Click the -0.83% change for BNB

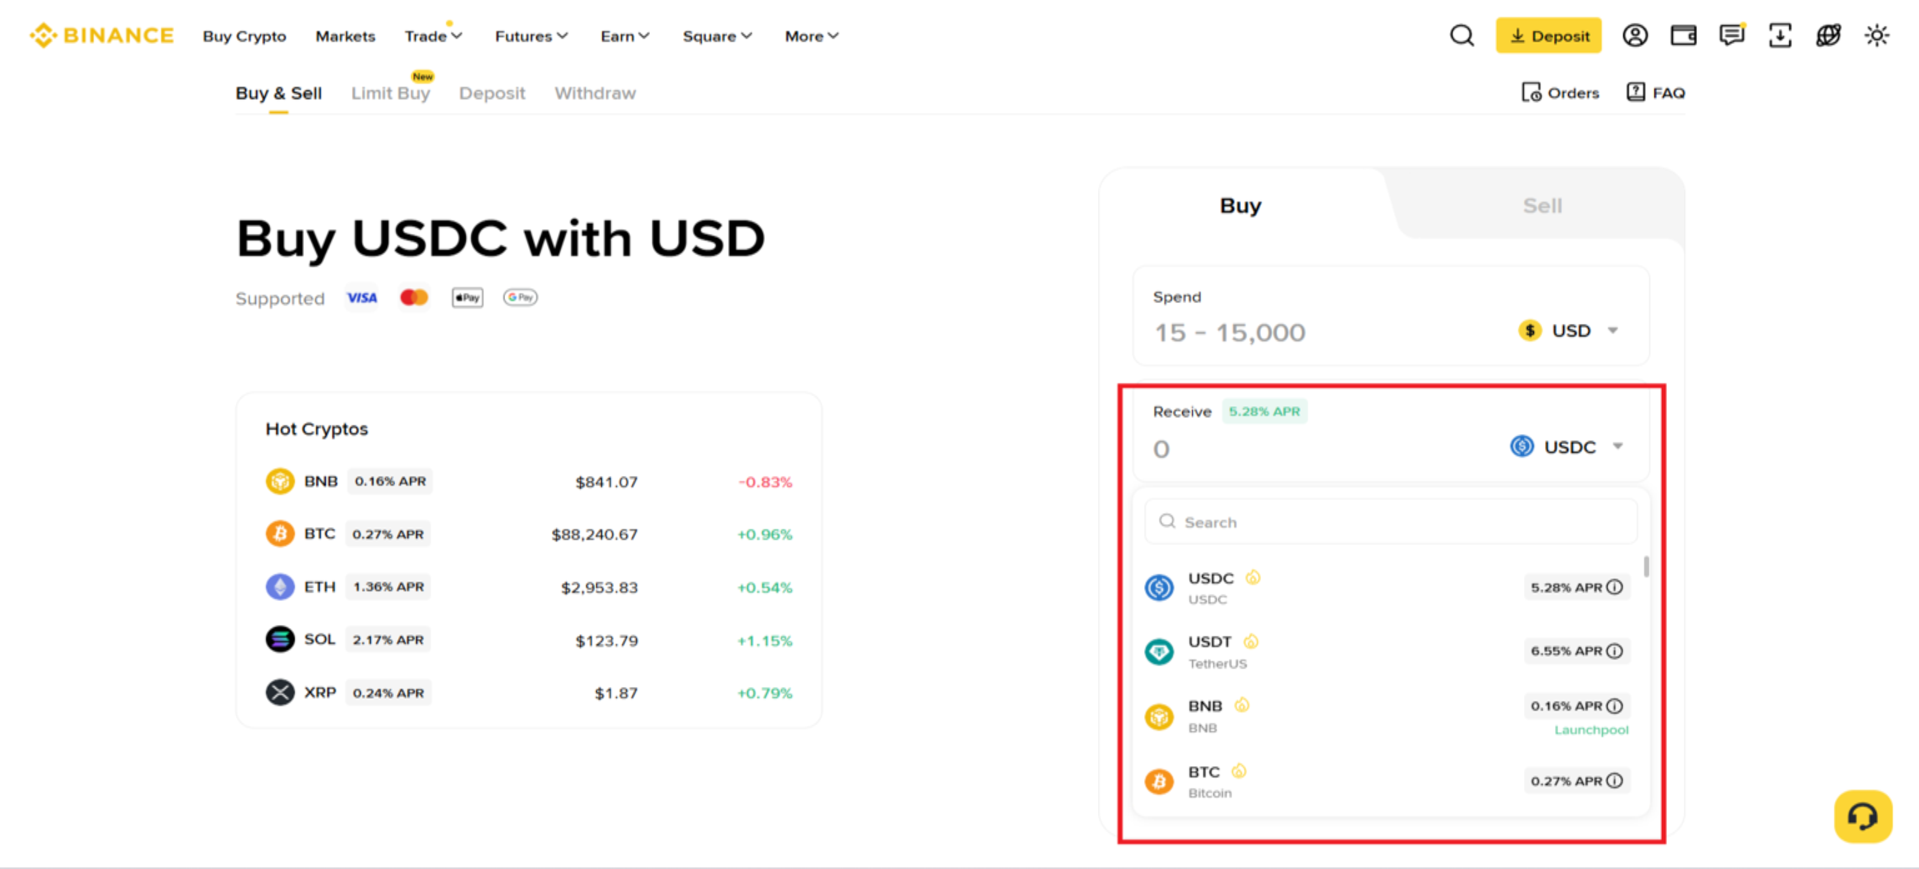[x=765, y=482]
